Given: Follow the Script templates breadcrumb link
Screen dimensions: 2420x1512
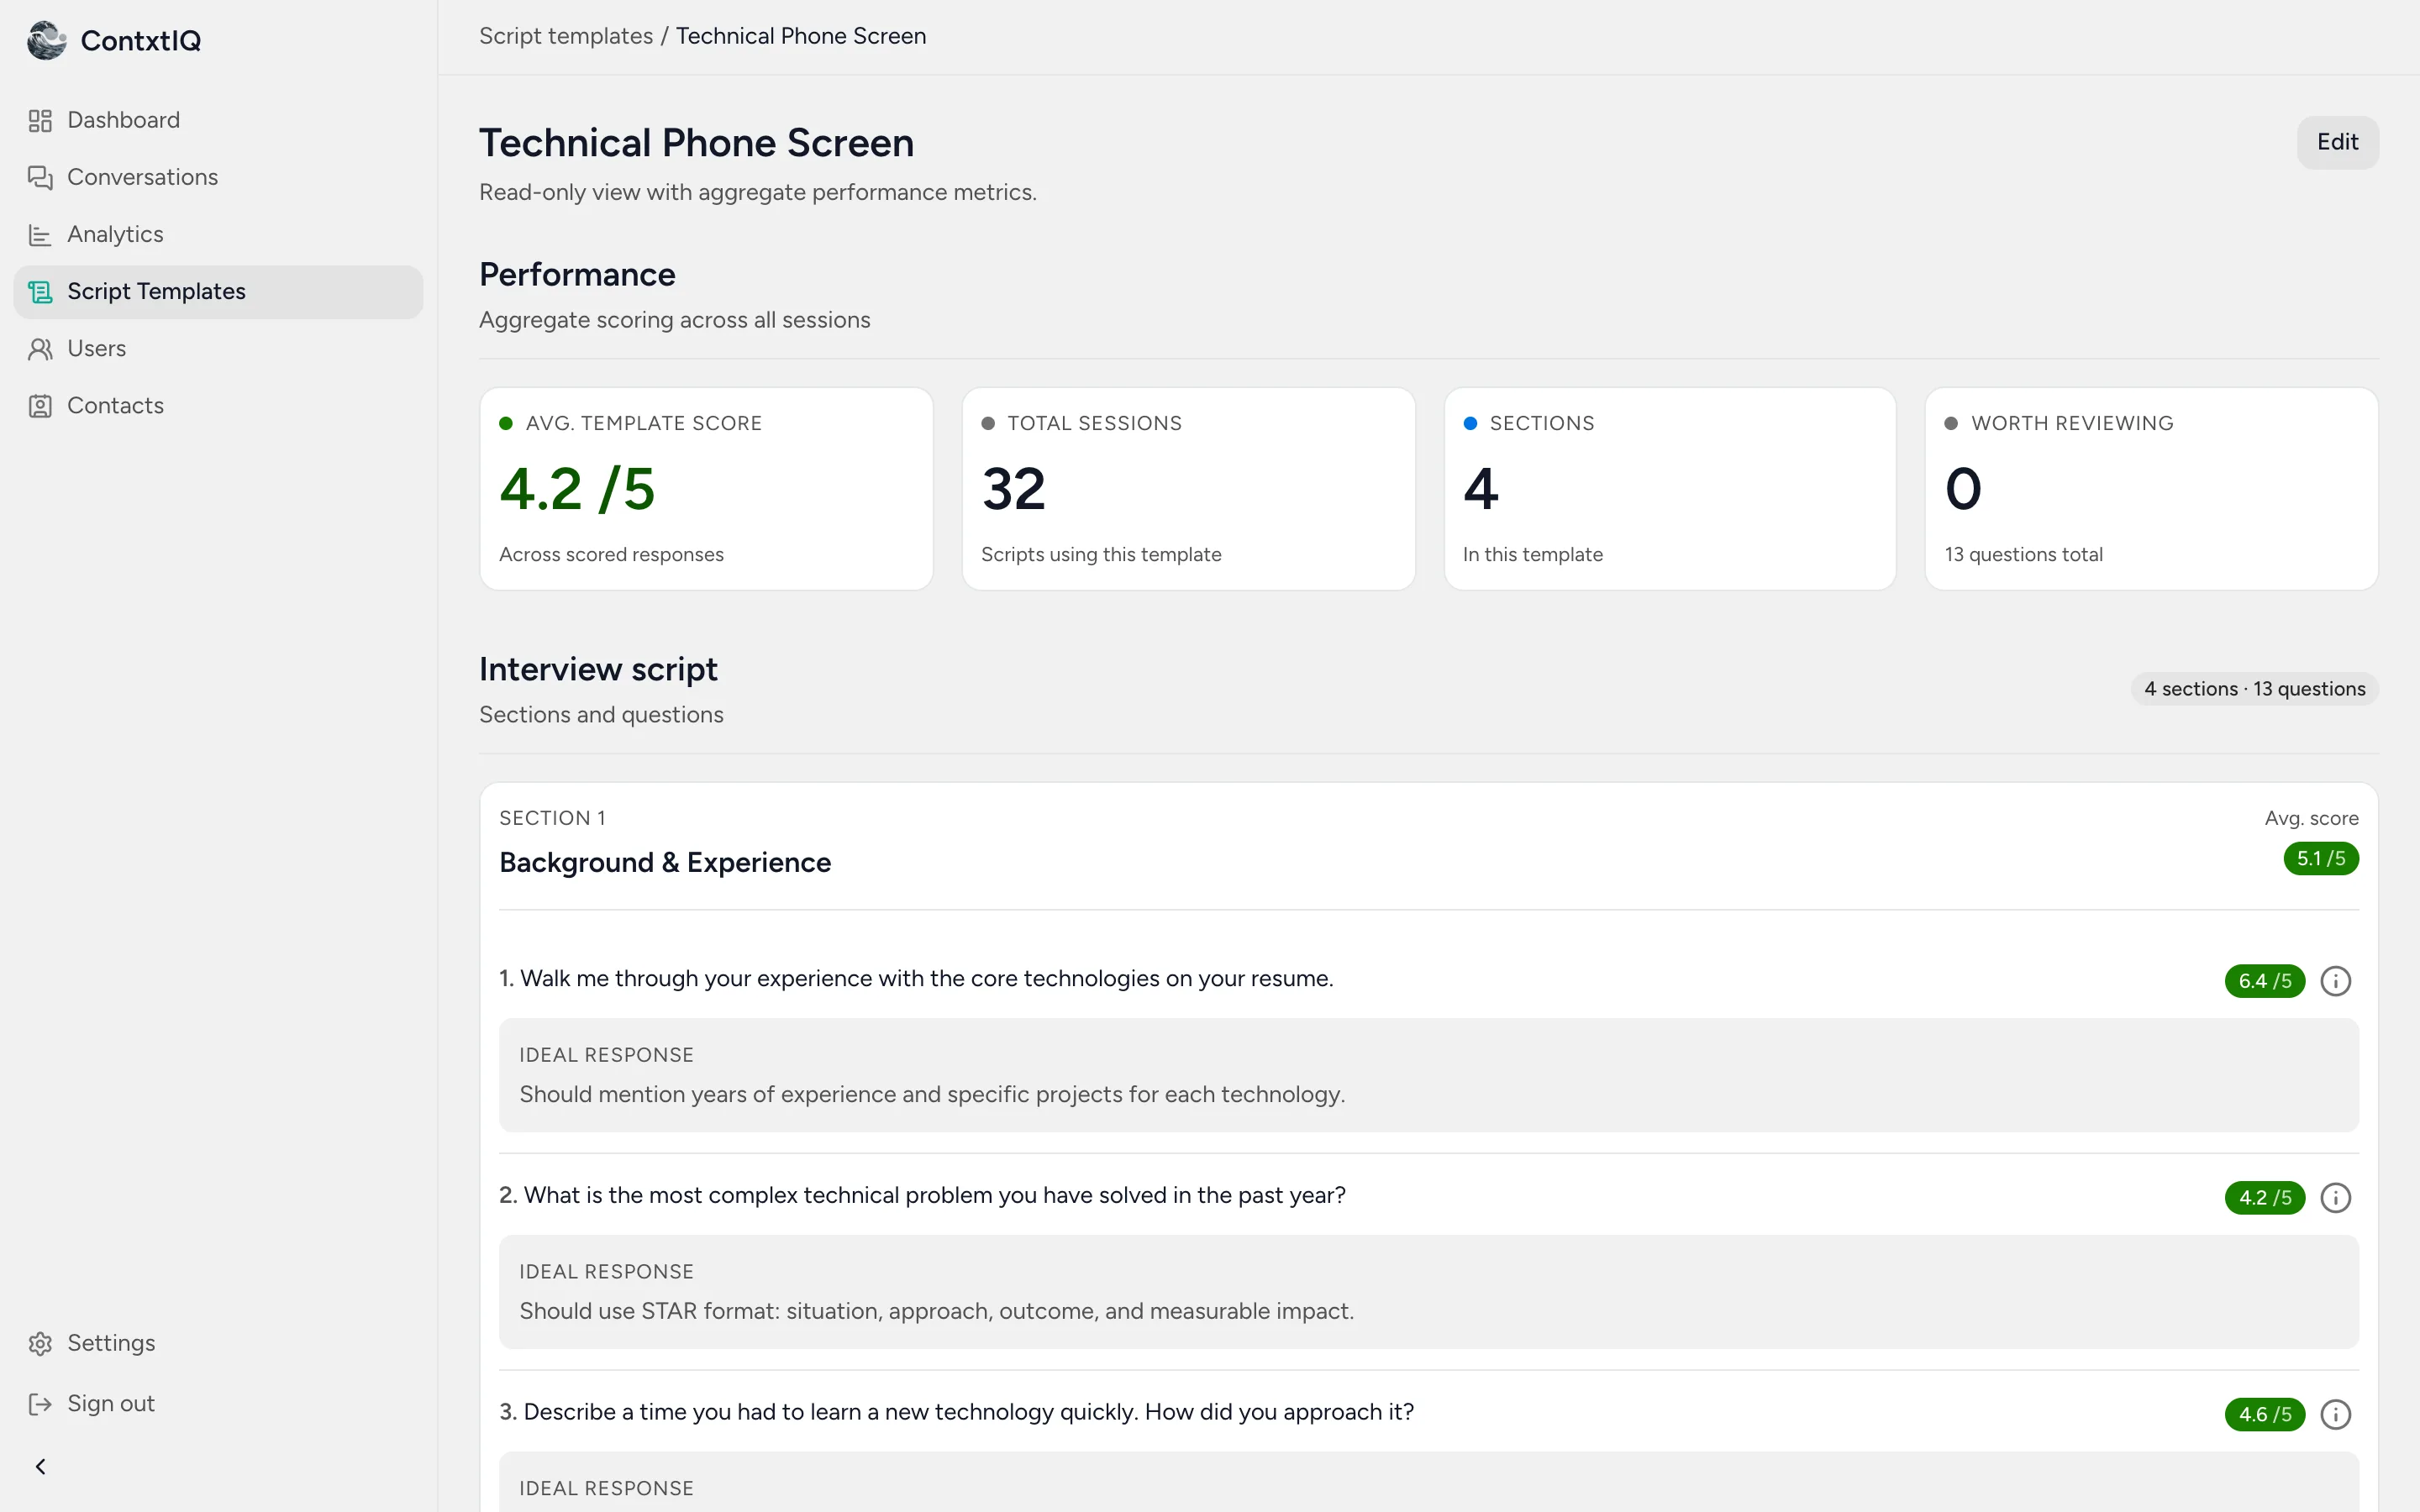Looking at the screenshot, I should click(566, 36).
